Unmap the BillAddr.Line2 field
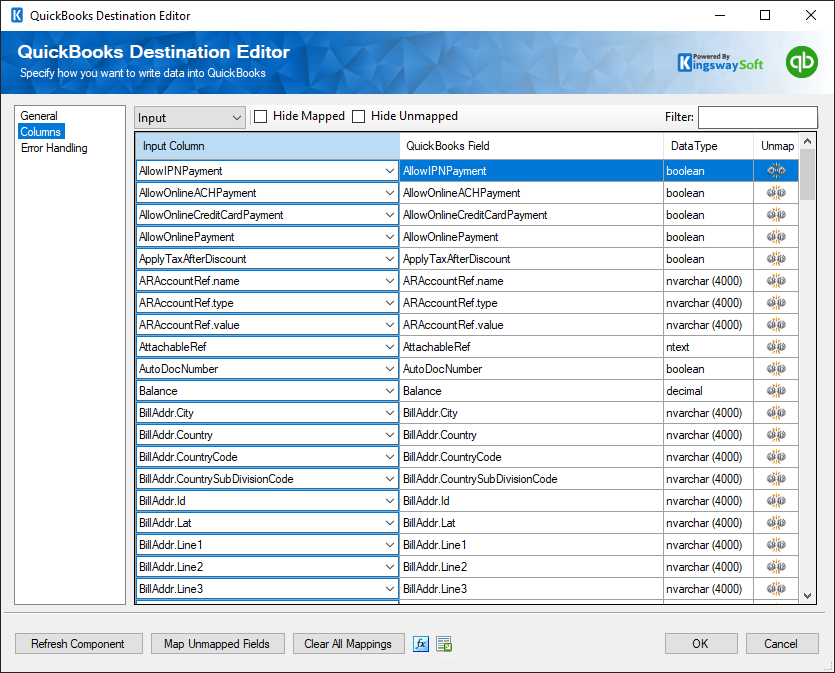 pyautogui.click(x=776, y=567)
